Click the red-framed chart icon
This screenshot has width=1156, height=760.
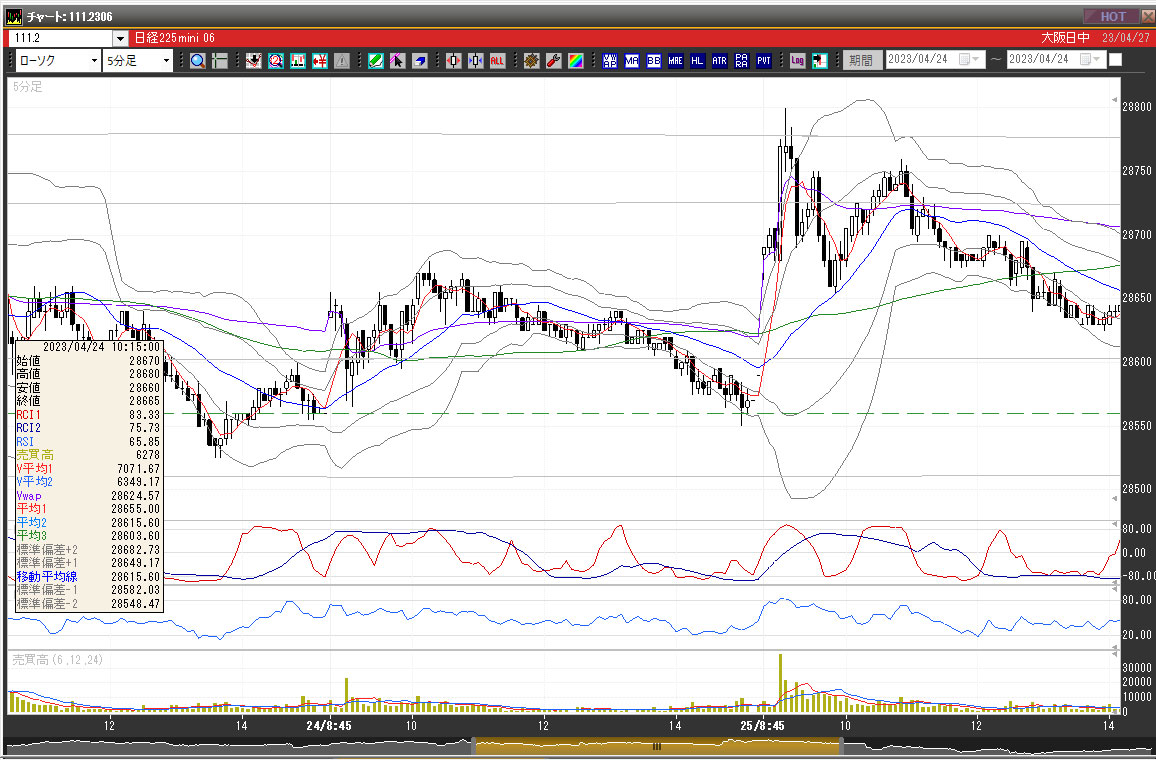[x=298, y=60]
